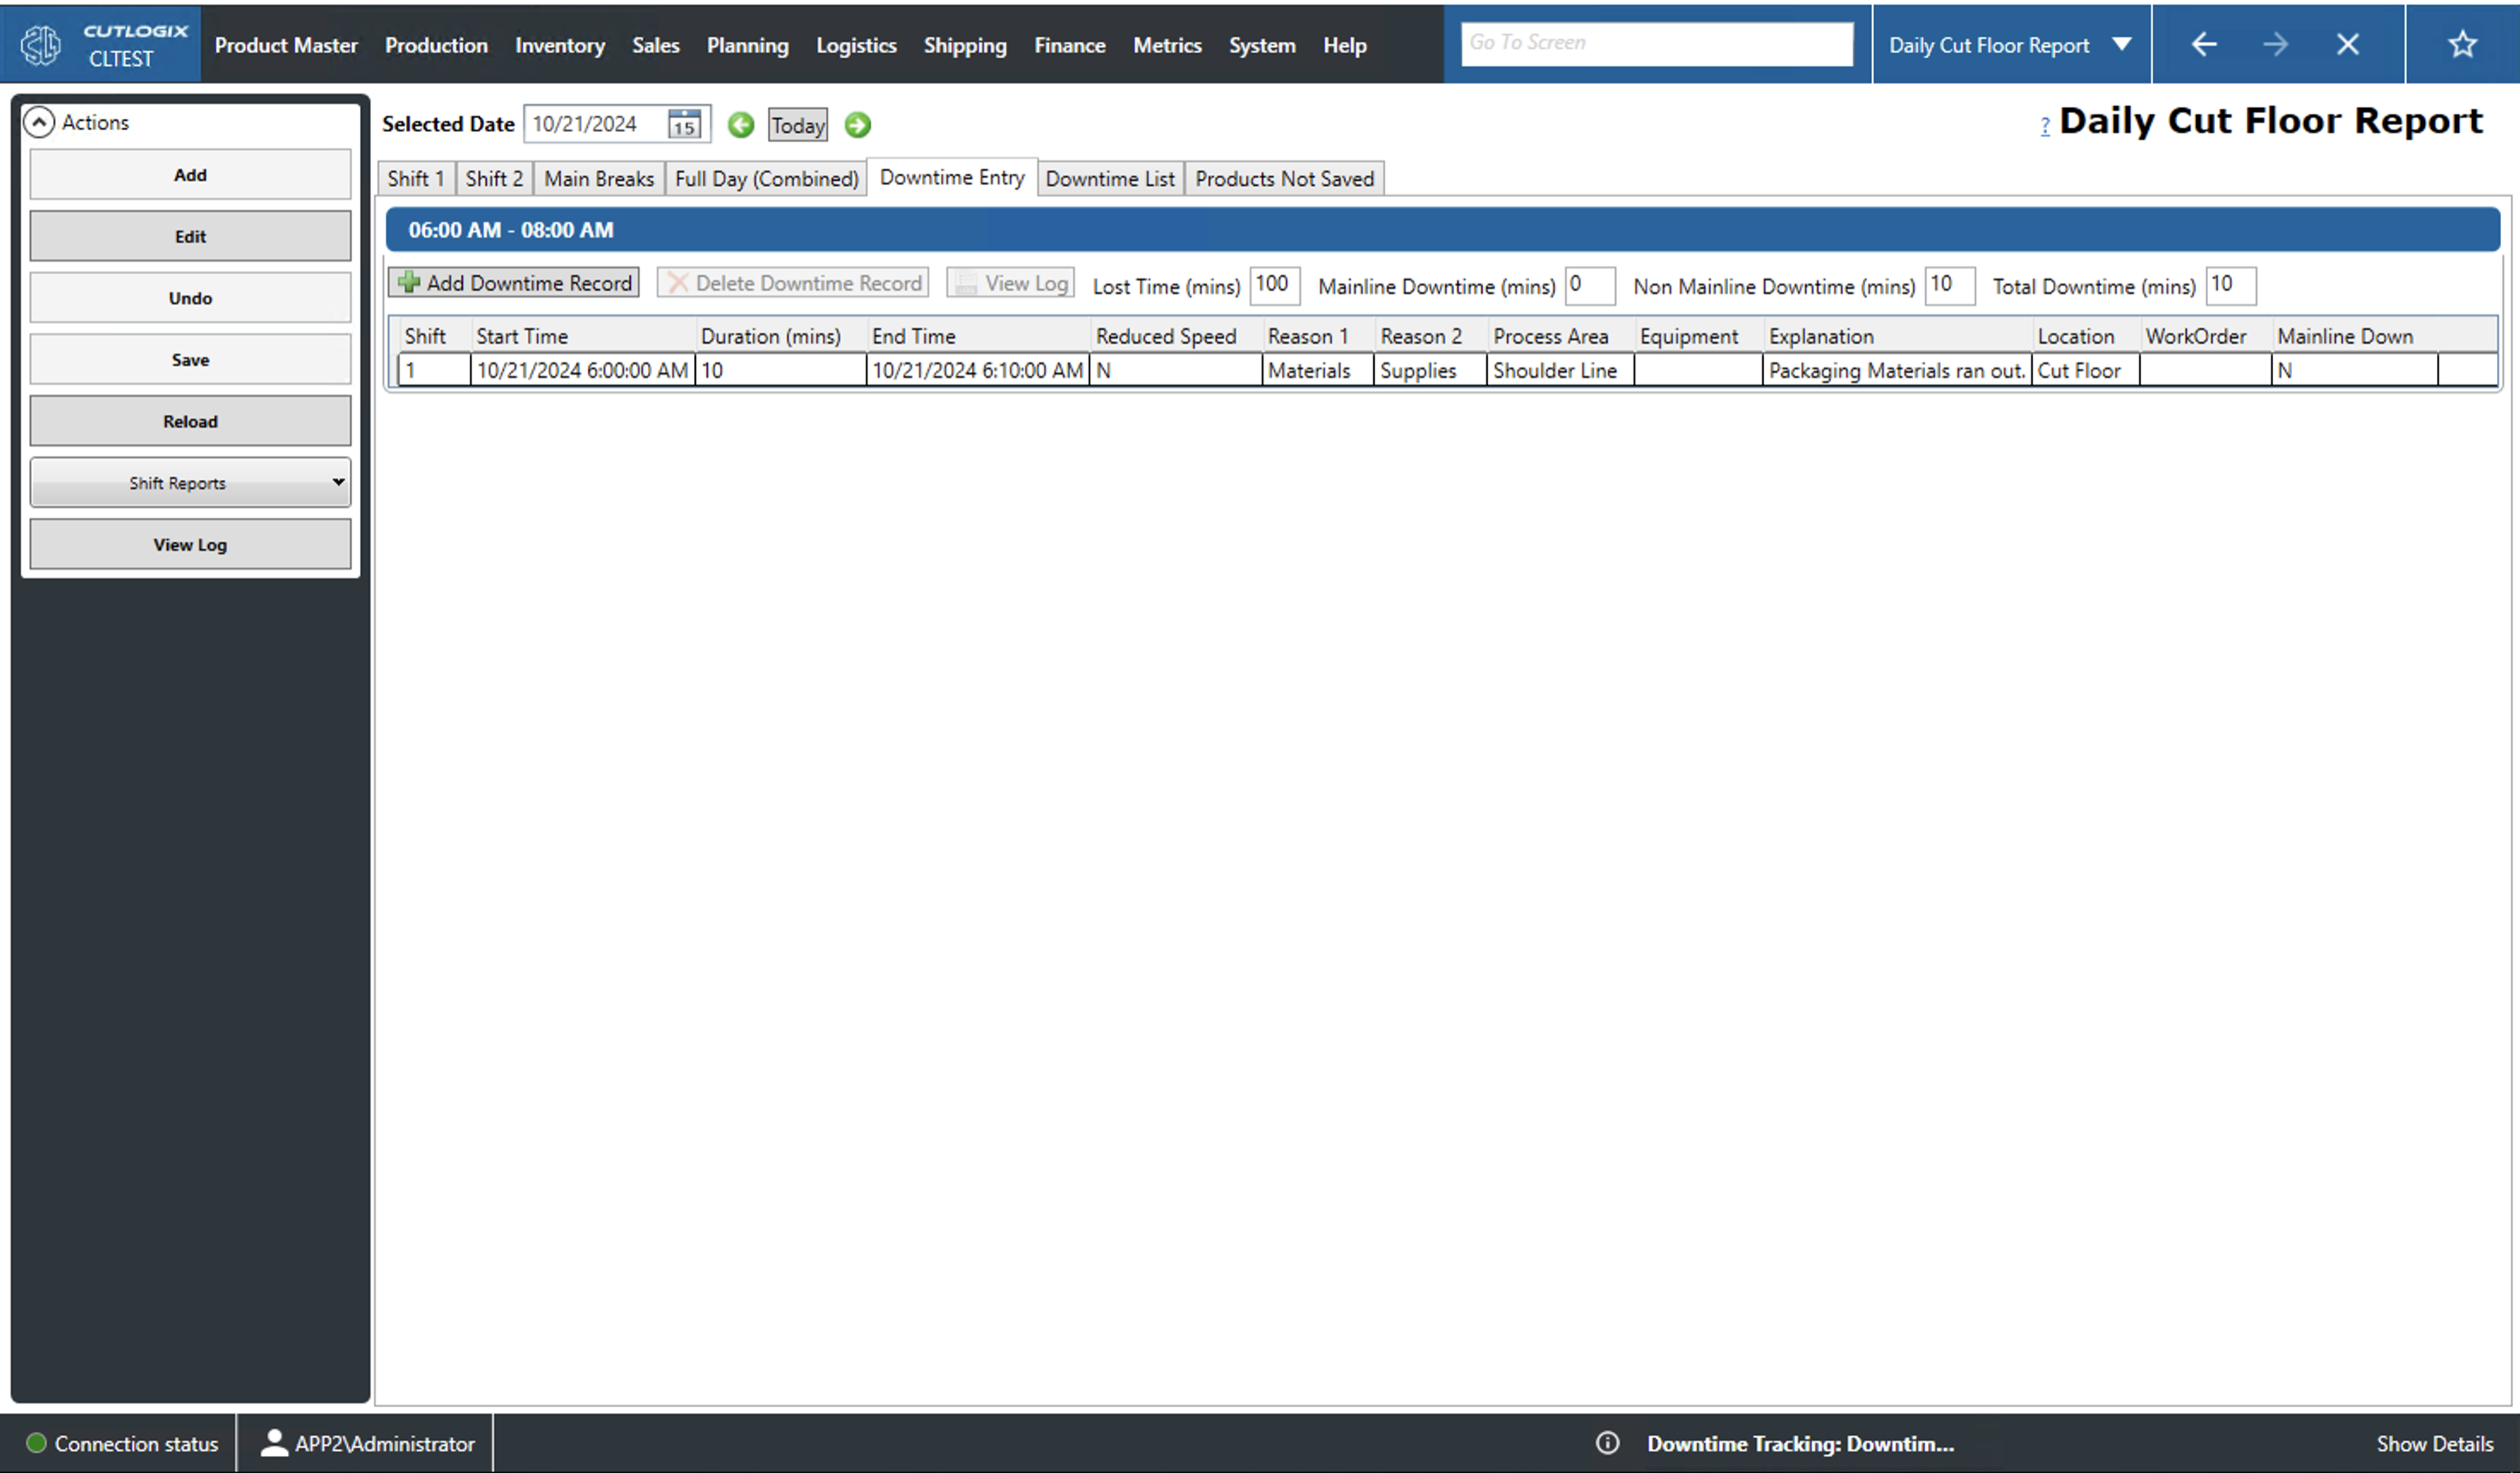This screenshot has width=2520, height=1473.
Task: Open the Production menu
Action: 436,45
